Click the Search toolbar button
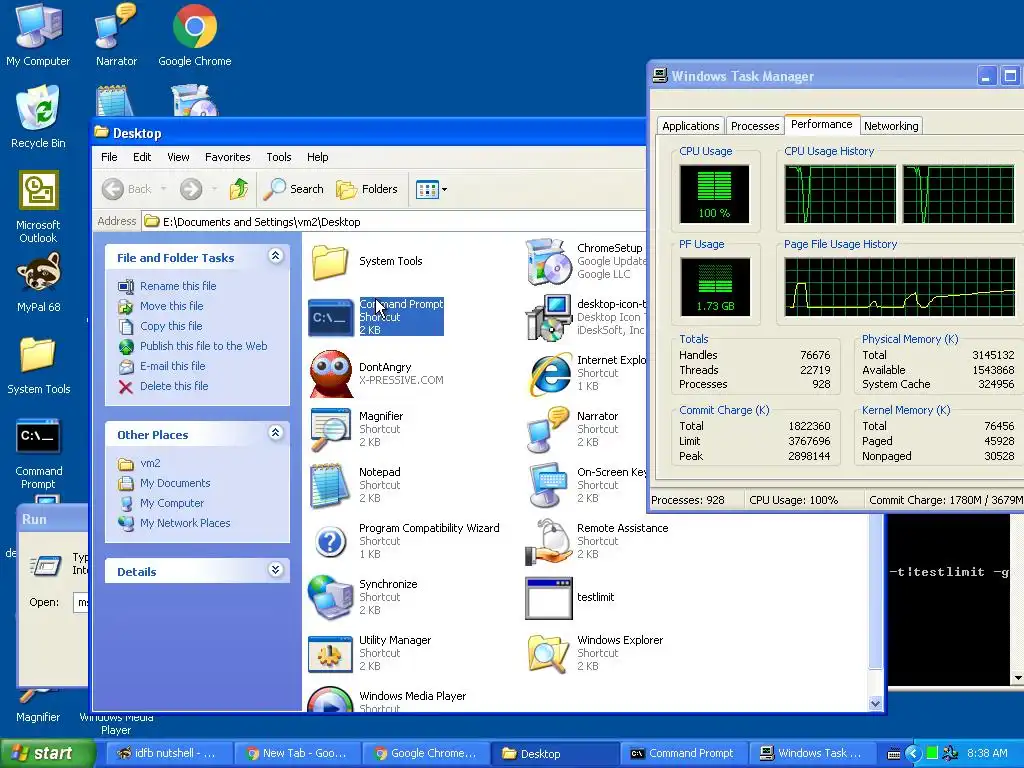Screen dimensions: 1024x768 (x=293, y=189)
